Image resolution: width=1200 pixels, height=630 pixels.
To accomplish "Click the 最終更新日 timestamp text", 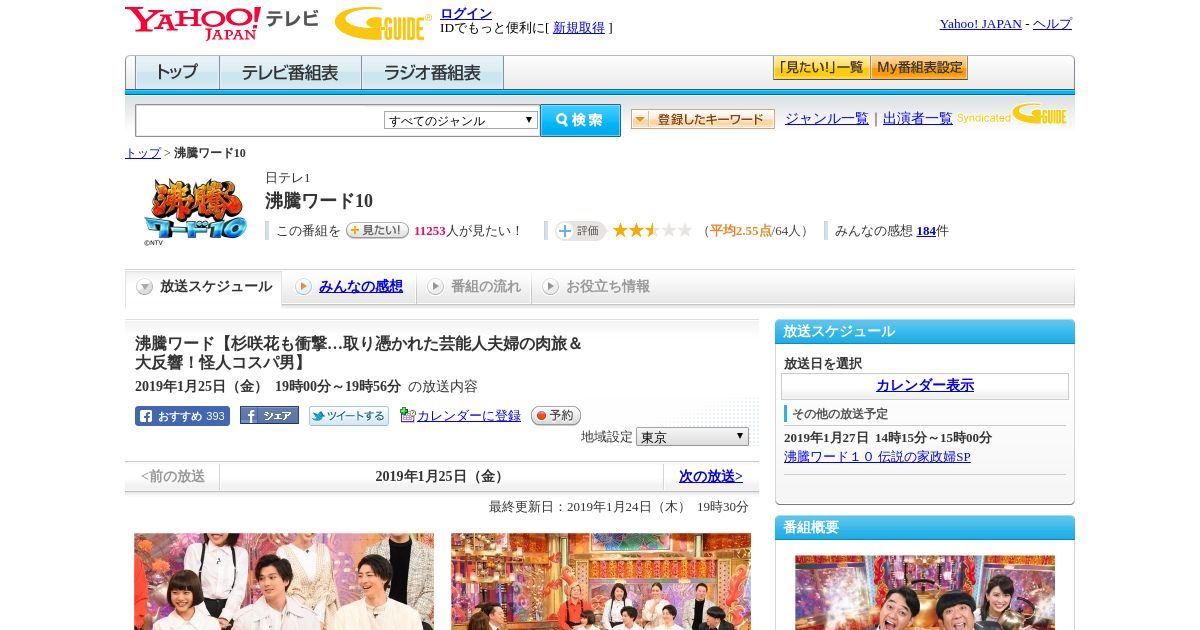I will pyautogui.click(x=619, y=507).
